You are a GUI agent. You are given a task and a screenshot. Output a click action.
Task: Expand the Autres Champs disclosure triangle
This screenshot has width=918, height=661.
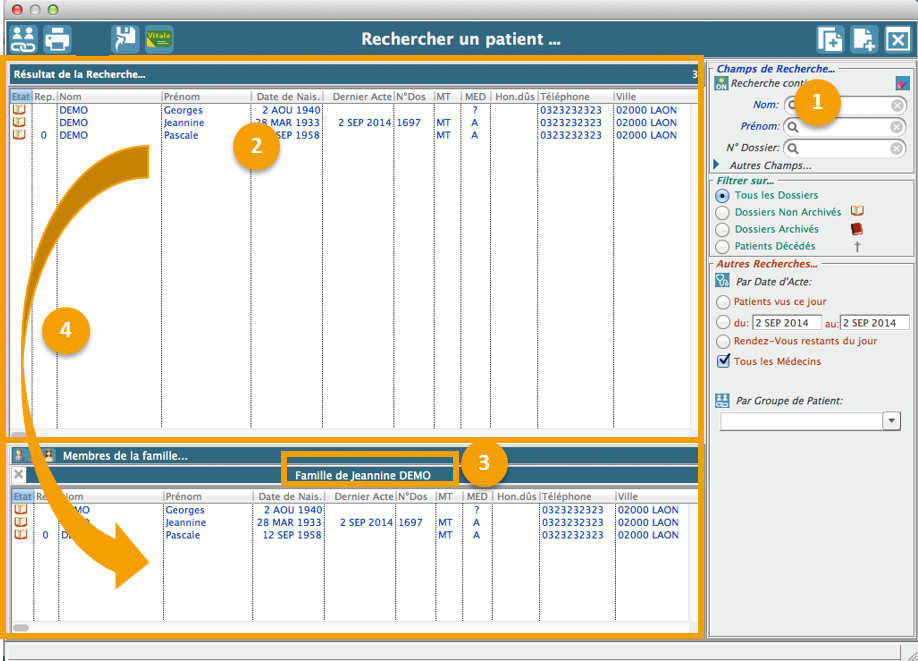pyautogui.click(x=717, y=165)
